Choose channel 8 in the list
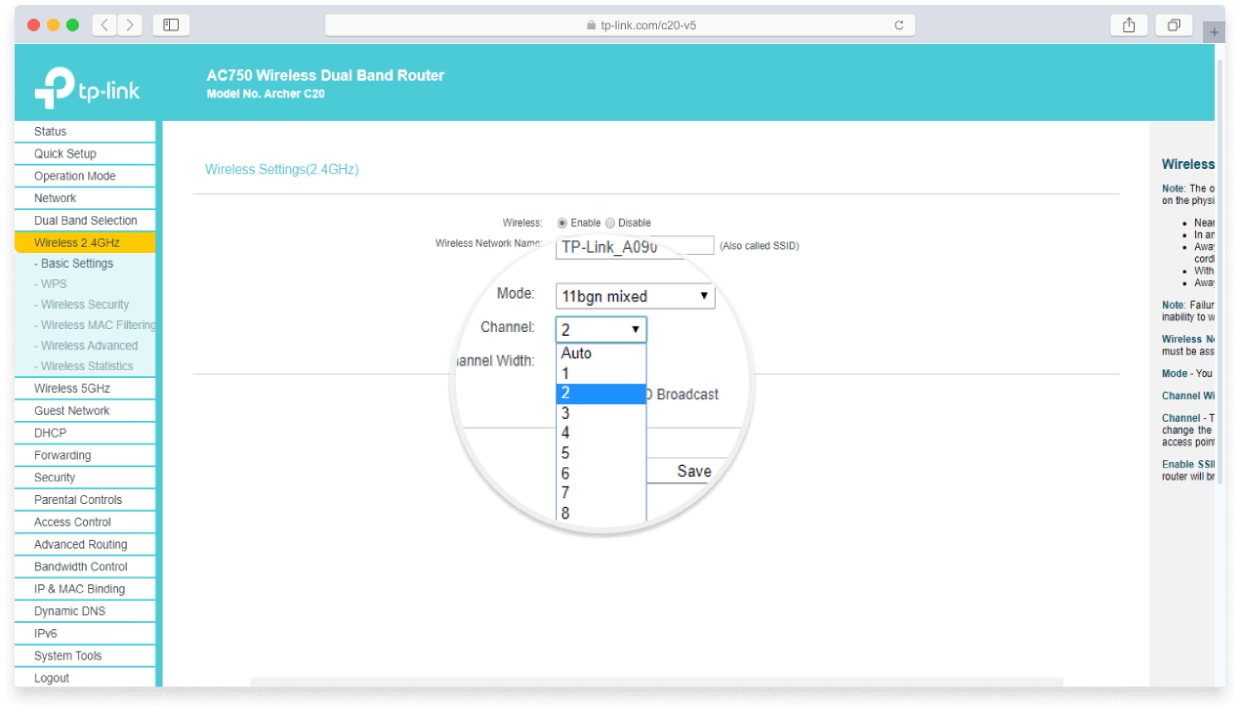 tap(601, 513)
